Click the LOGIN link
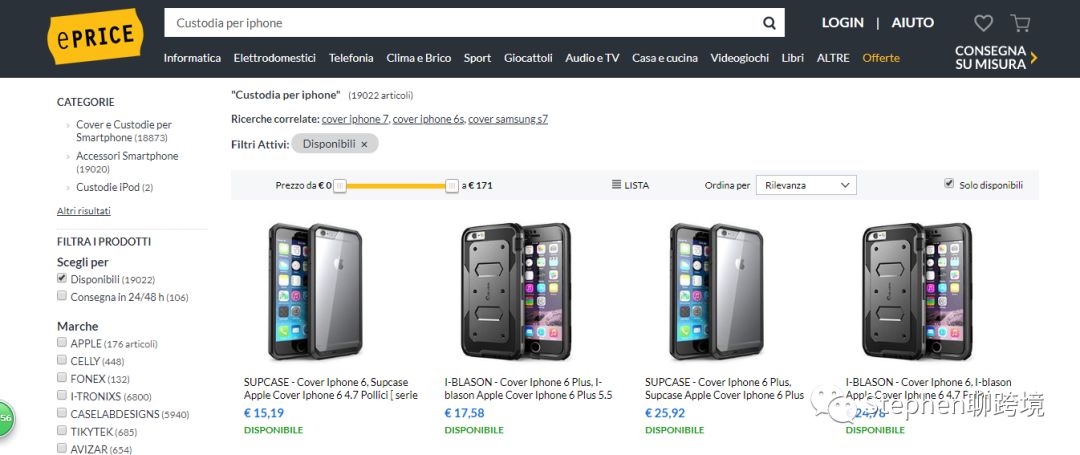Screen dimensions: 1080x455 [x=842, y=23]
